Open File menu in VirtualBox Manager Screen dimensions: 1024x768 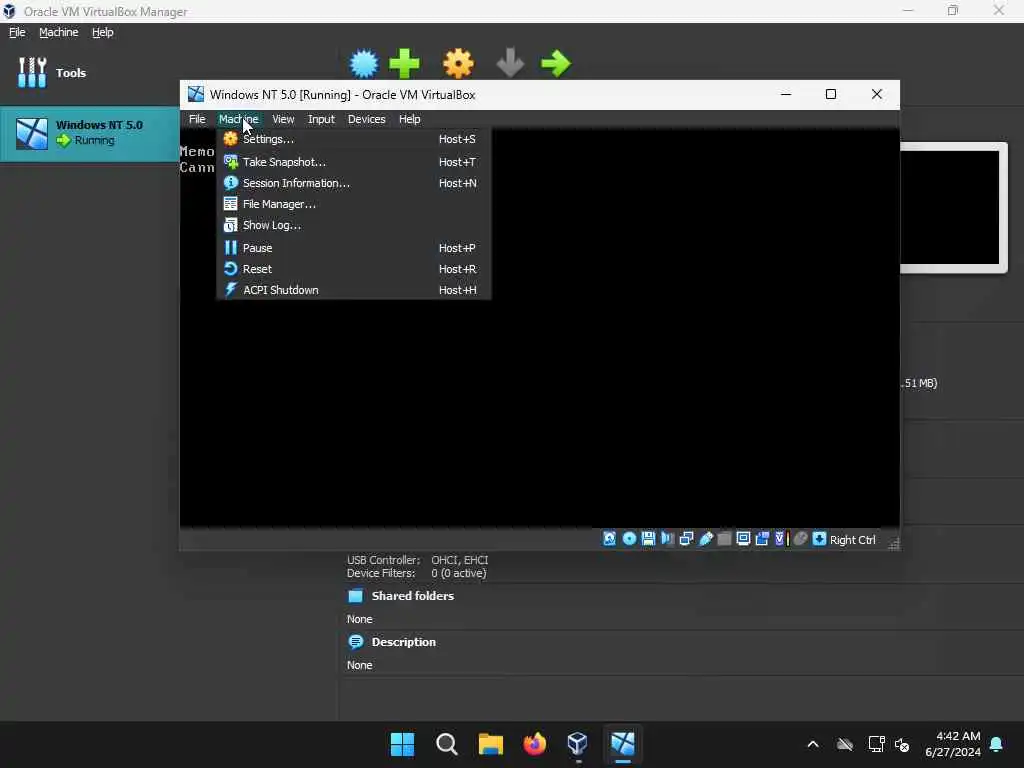click(17, 32)
